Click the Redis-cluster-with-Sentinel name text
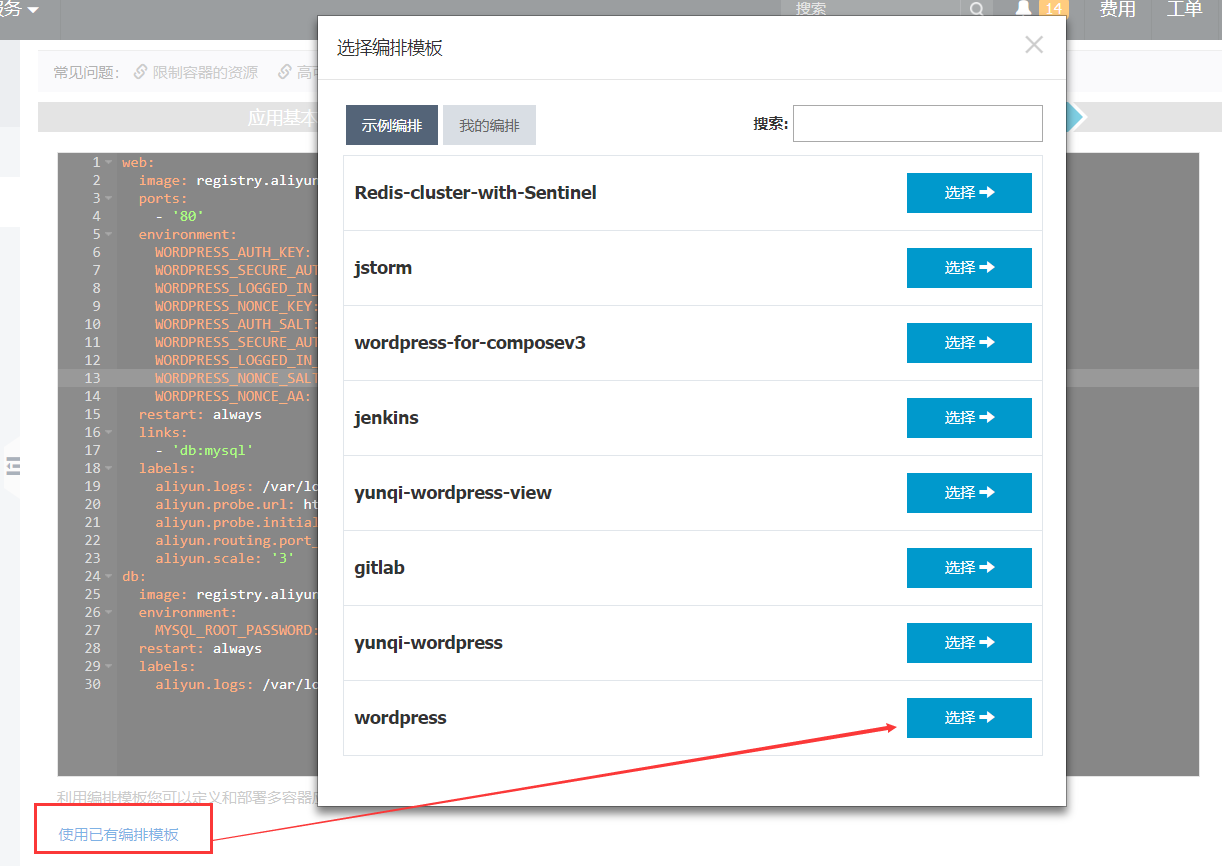The image size is (1222, 866). [x=475, y=192]
